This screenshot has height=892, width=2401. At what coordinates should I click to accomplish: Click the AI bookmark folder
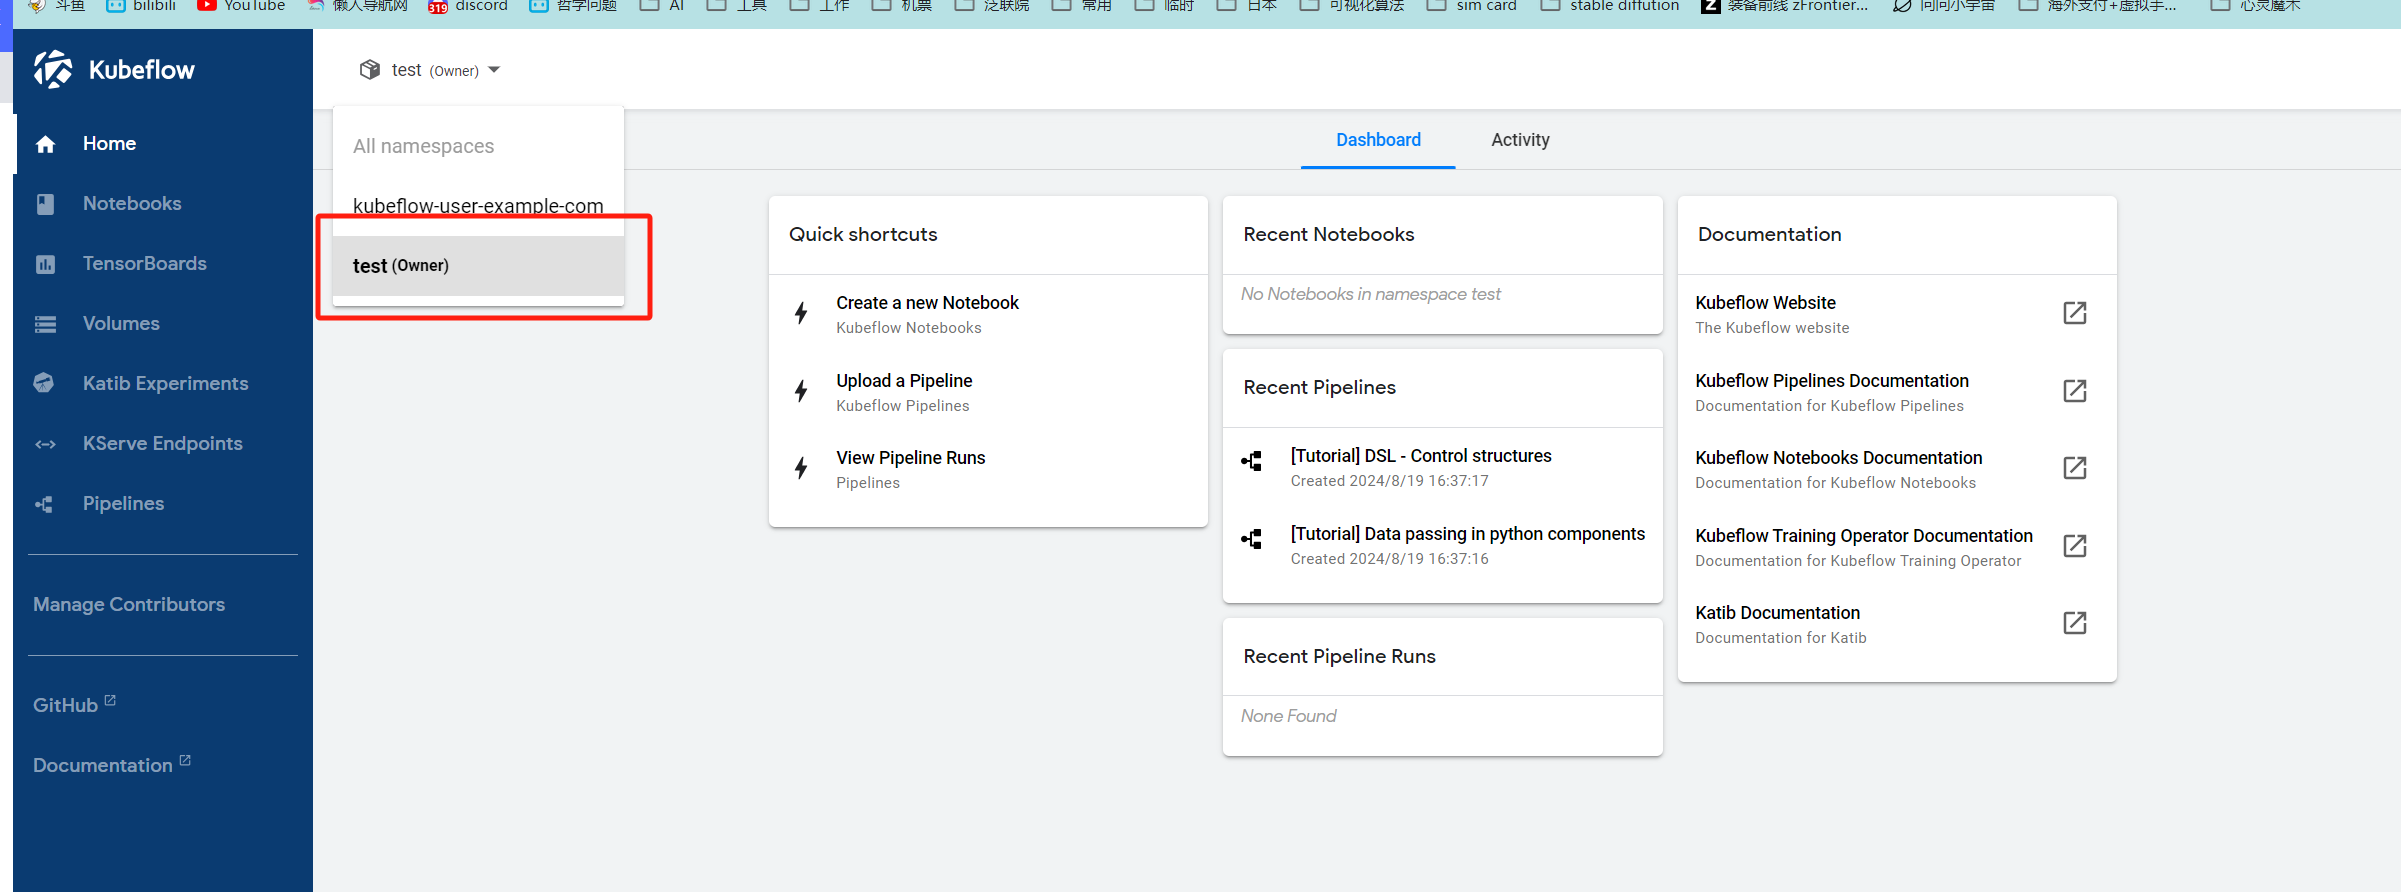[x=662, y=6]
